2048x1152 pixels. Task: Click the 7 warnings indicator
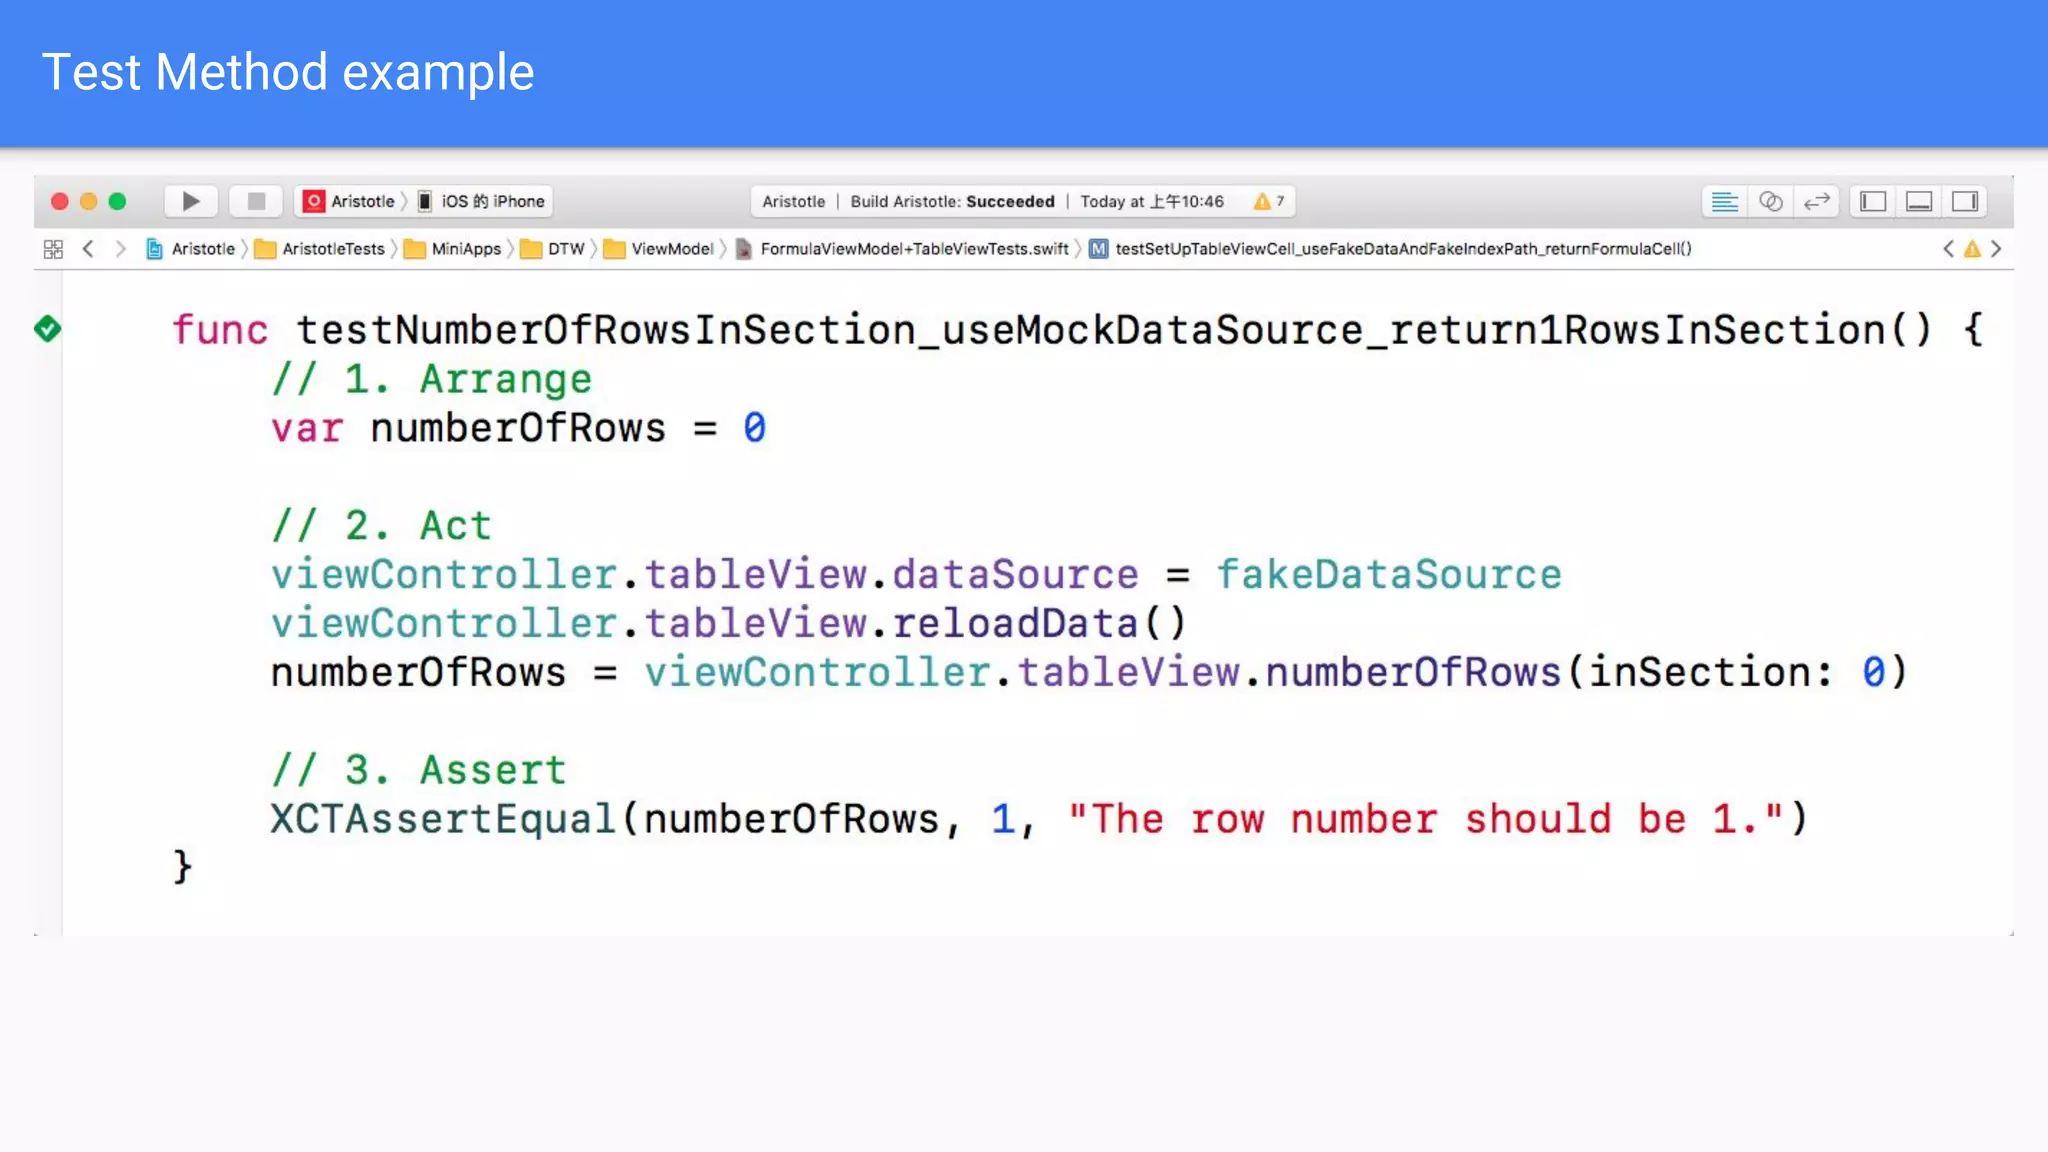[1268, 201]
